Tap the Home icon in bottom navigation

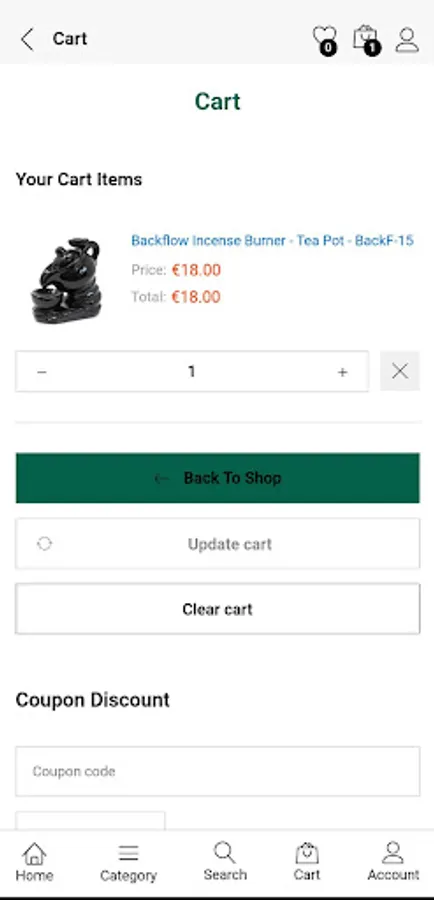coord(34,862)
